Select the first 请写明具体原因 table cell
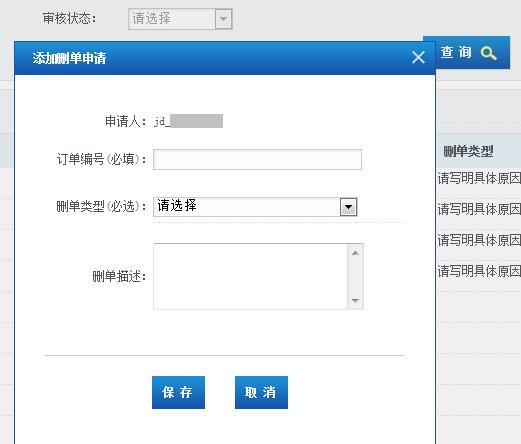Screen dimensions: 521x444 coord(479,178)
